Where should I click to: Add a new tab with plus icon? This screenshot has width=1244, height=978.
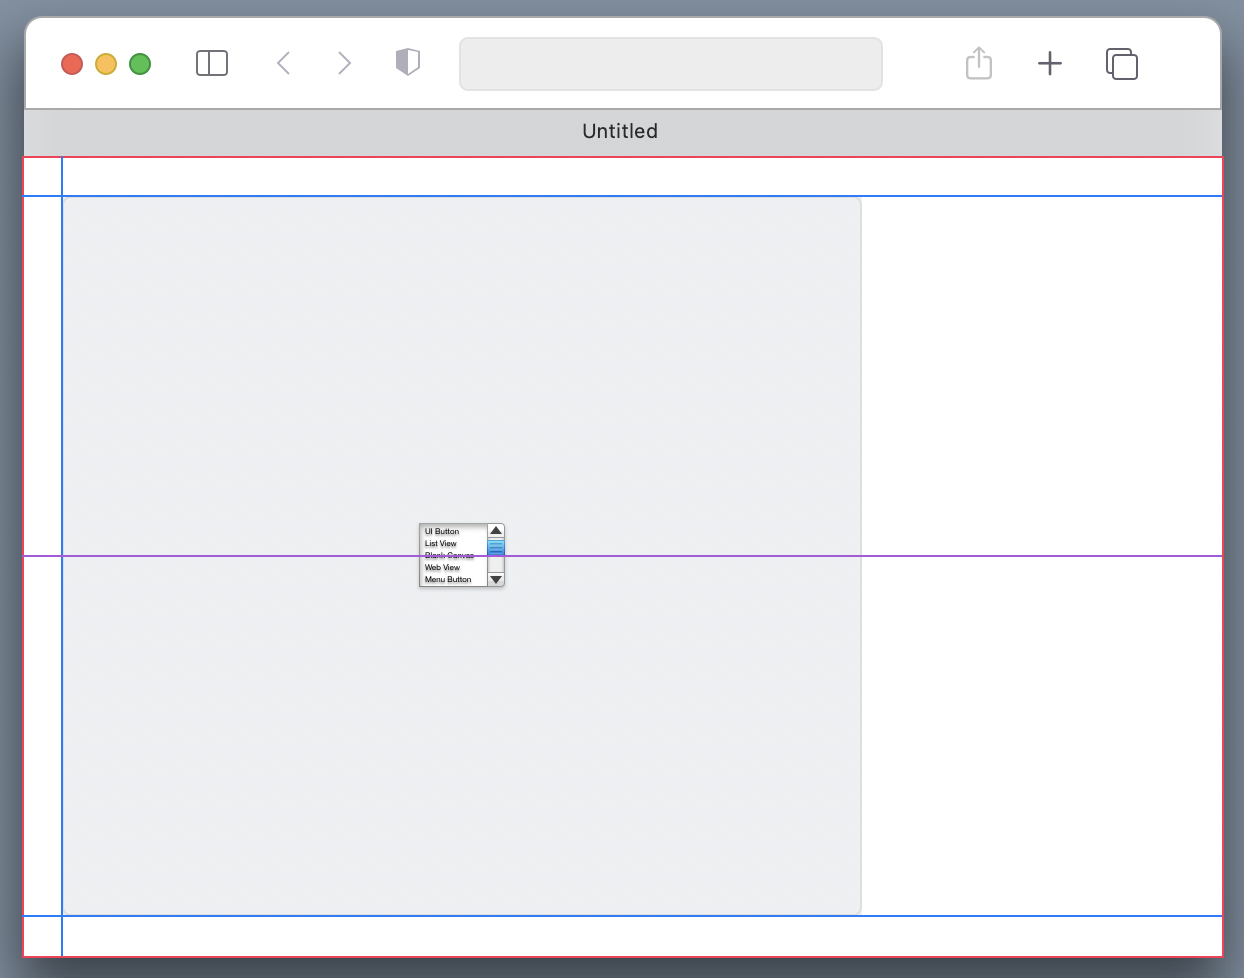click(x=1050, y=64)
